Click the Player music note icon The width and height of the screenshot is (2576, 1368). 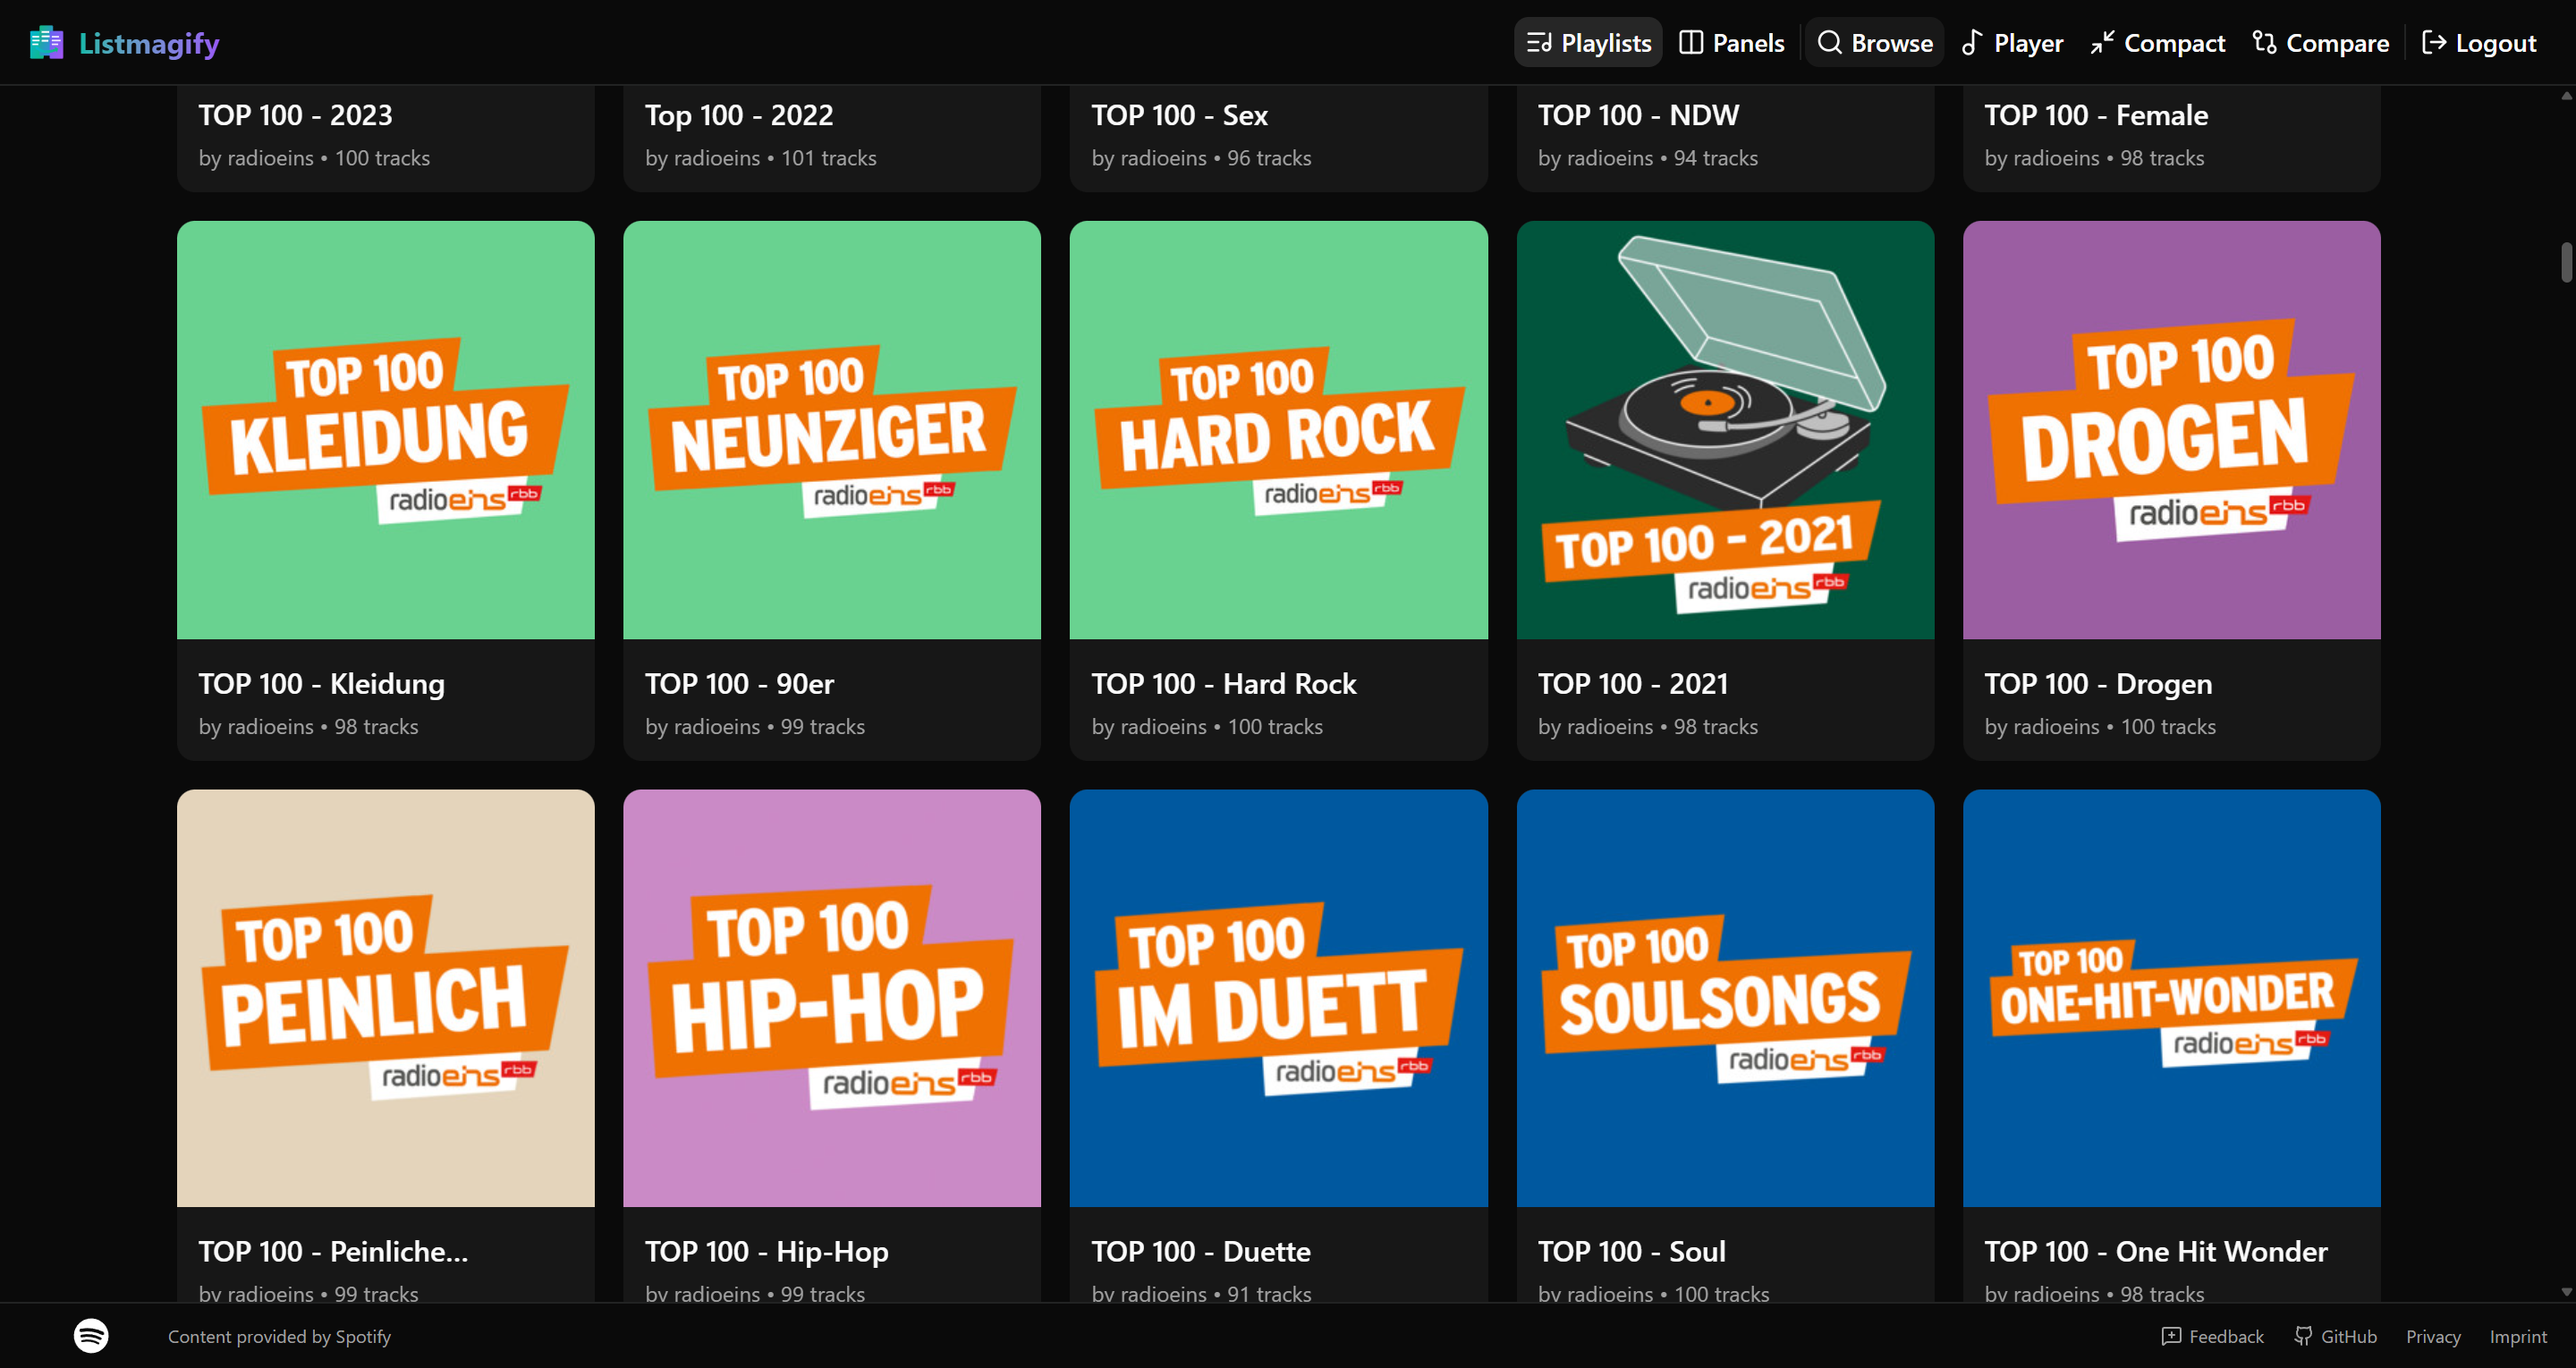point(1971,42)
